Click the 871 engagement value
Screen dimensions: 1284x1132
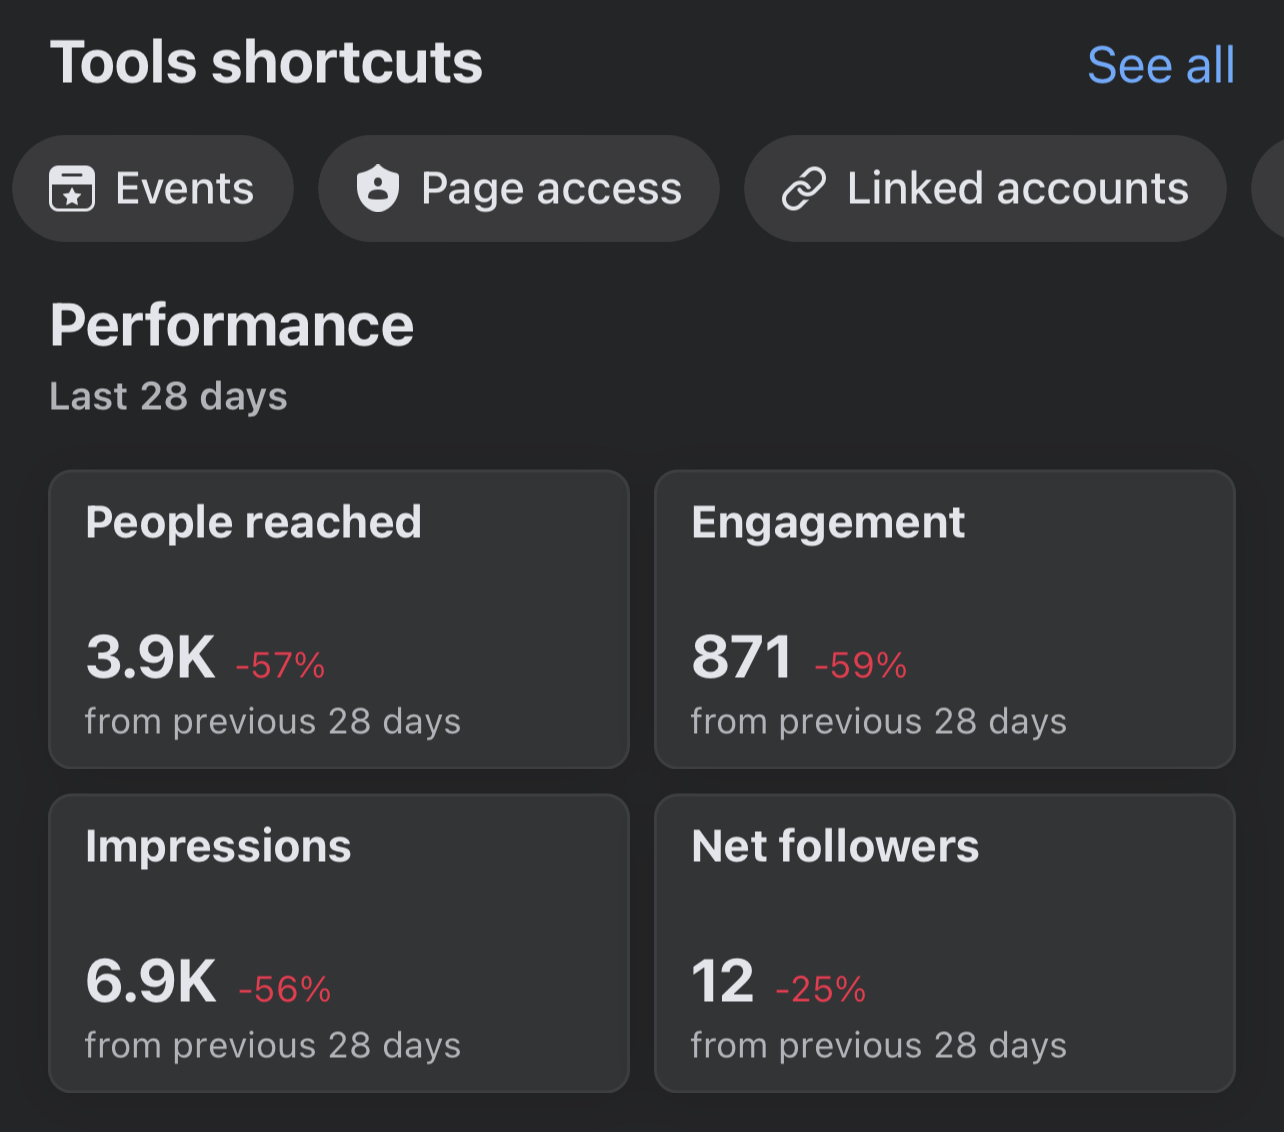click(741, 658)
